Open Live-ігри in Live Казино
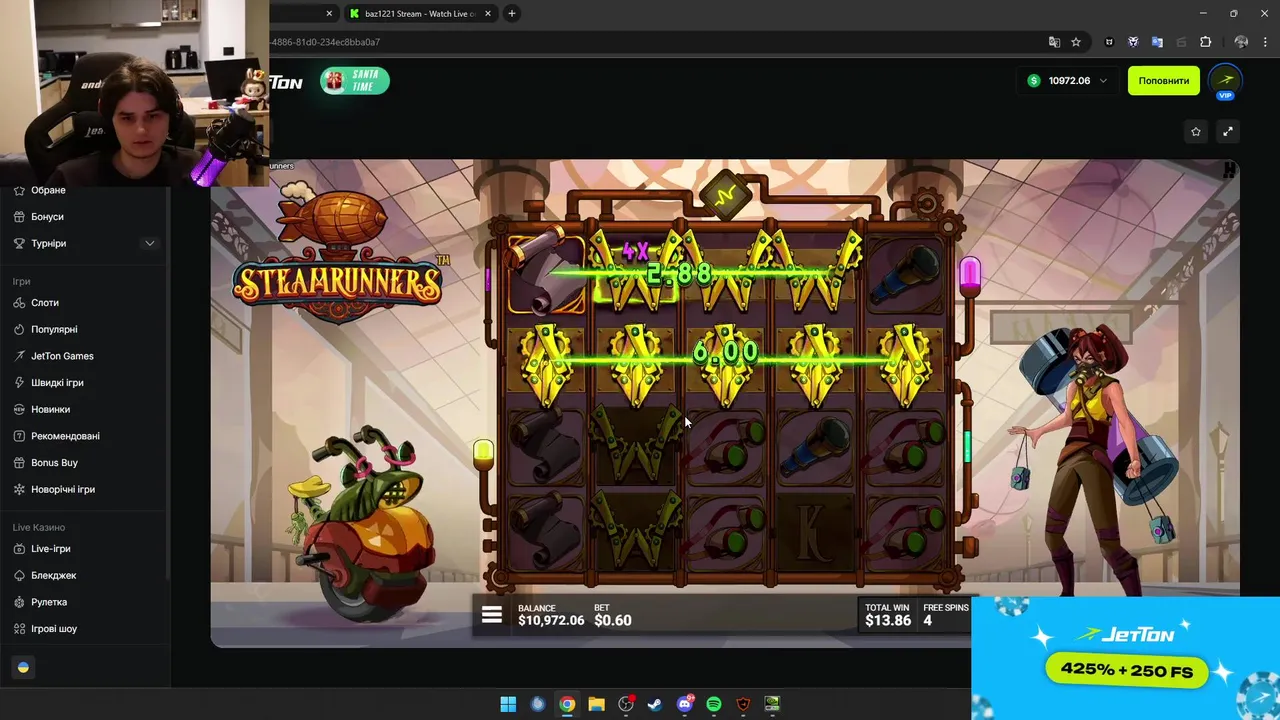This screenshot has width=1280, height=720. [51, 549]
